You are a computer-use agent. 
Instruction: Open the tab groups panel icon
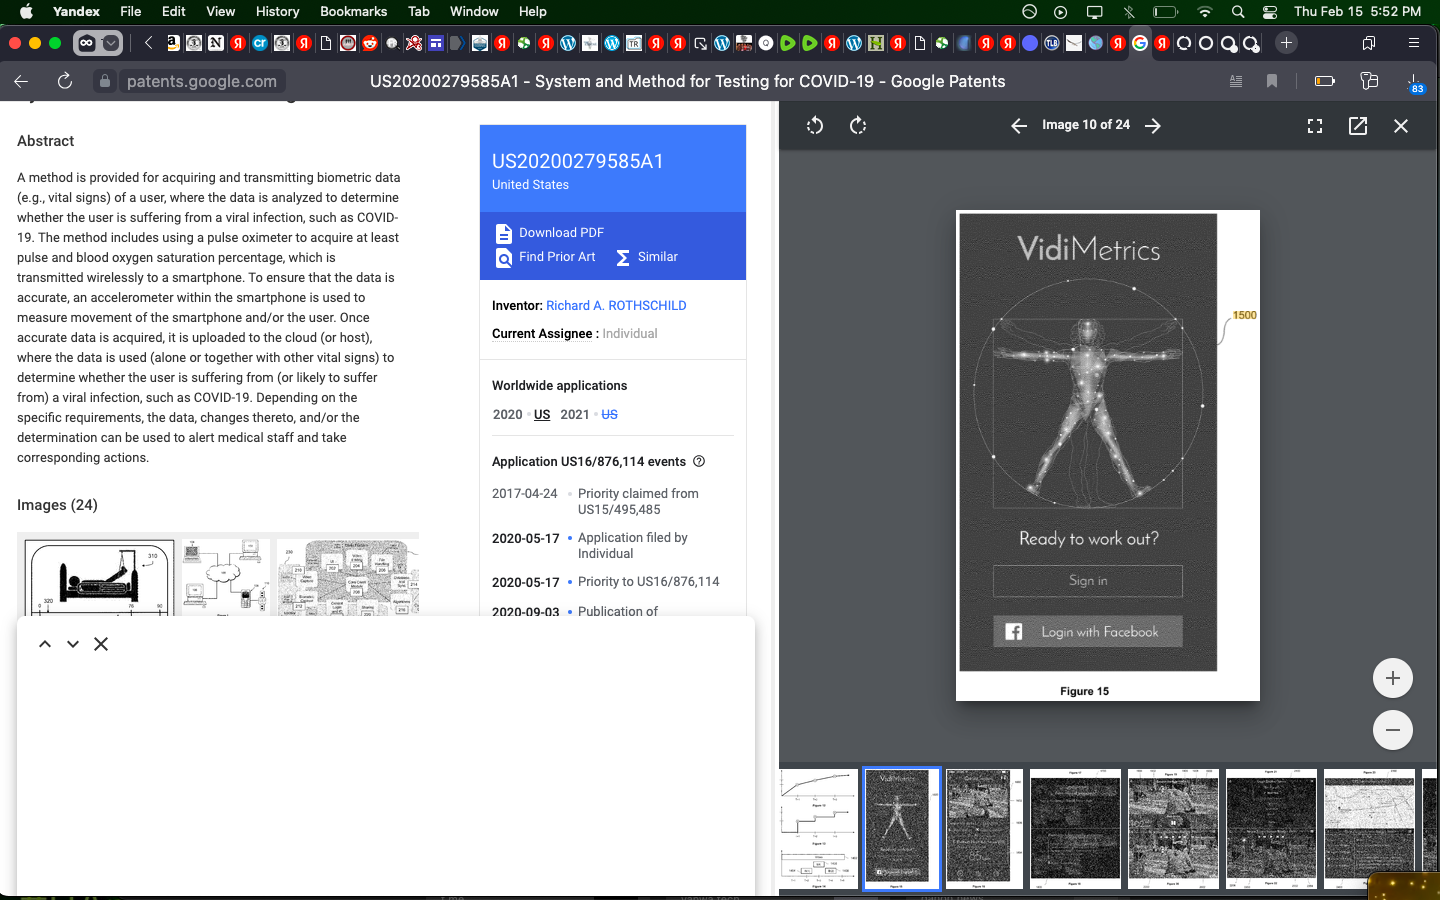pyautogui.click(x=1369, y=43)
